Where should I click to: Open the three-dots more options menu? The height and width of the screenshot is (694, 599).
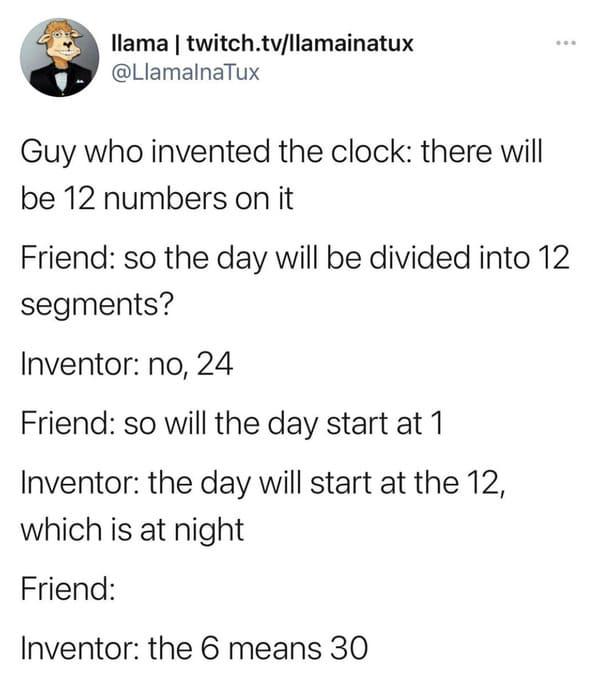coord(566,43)
